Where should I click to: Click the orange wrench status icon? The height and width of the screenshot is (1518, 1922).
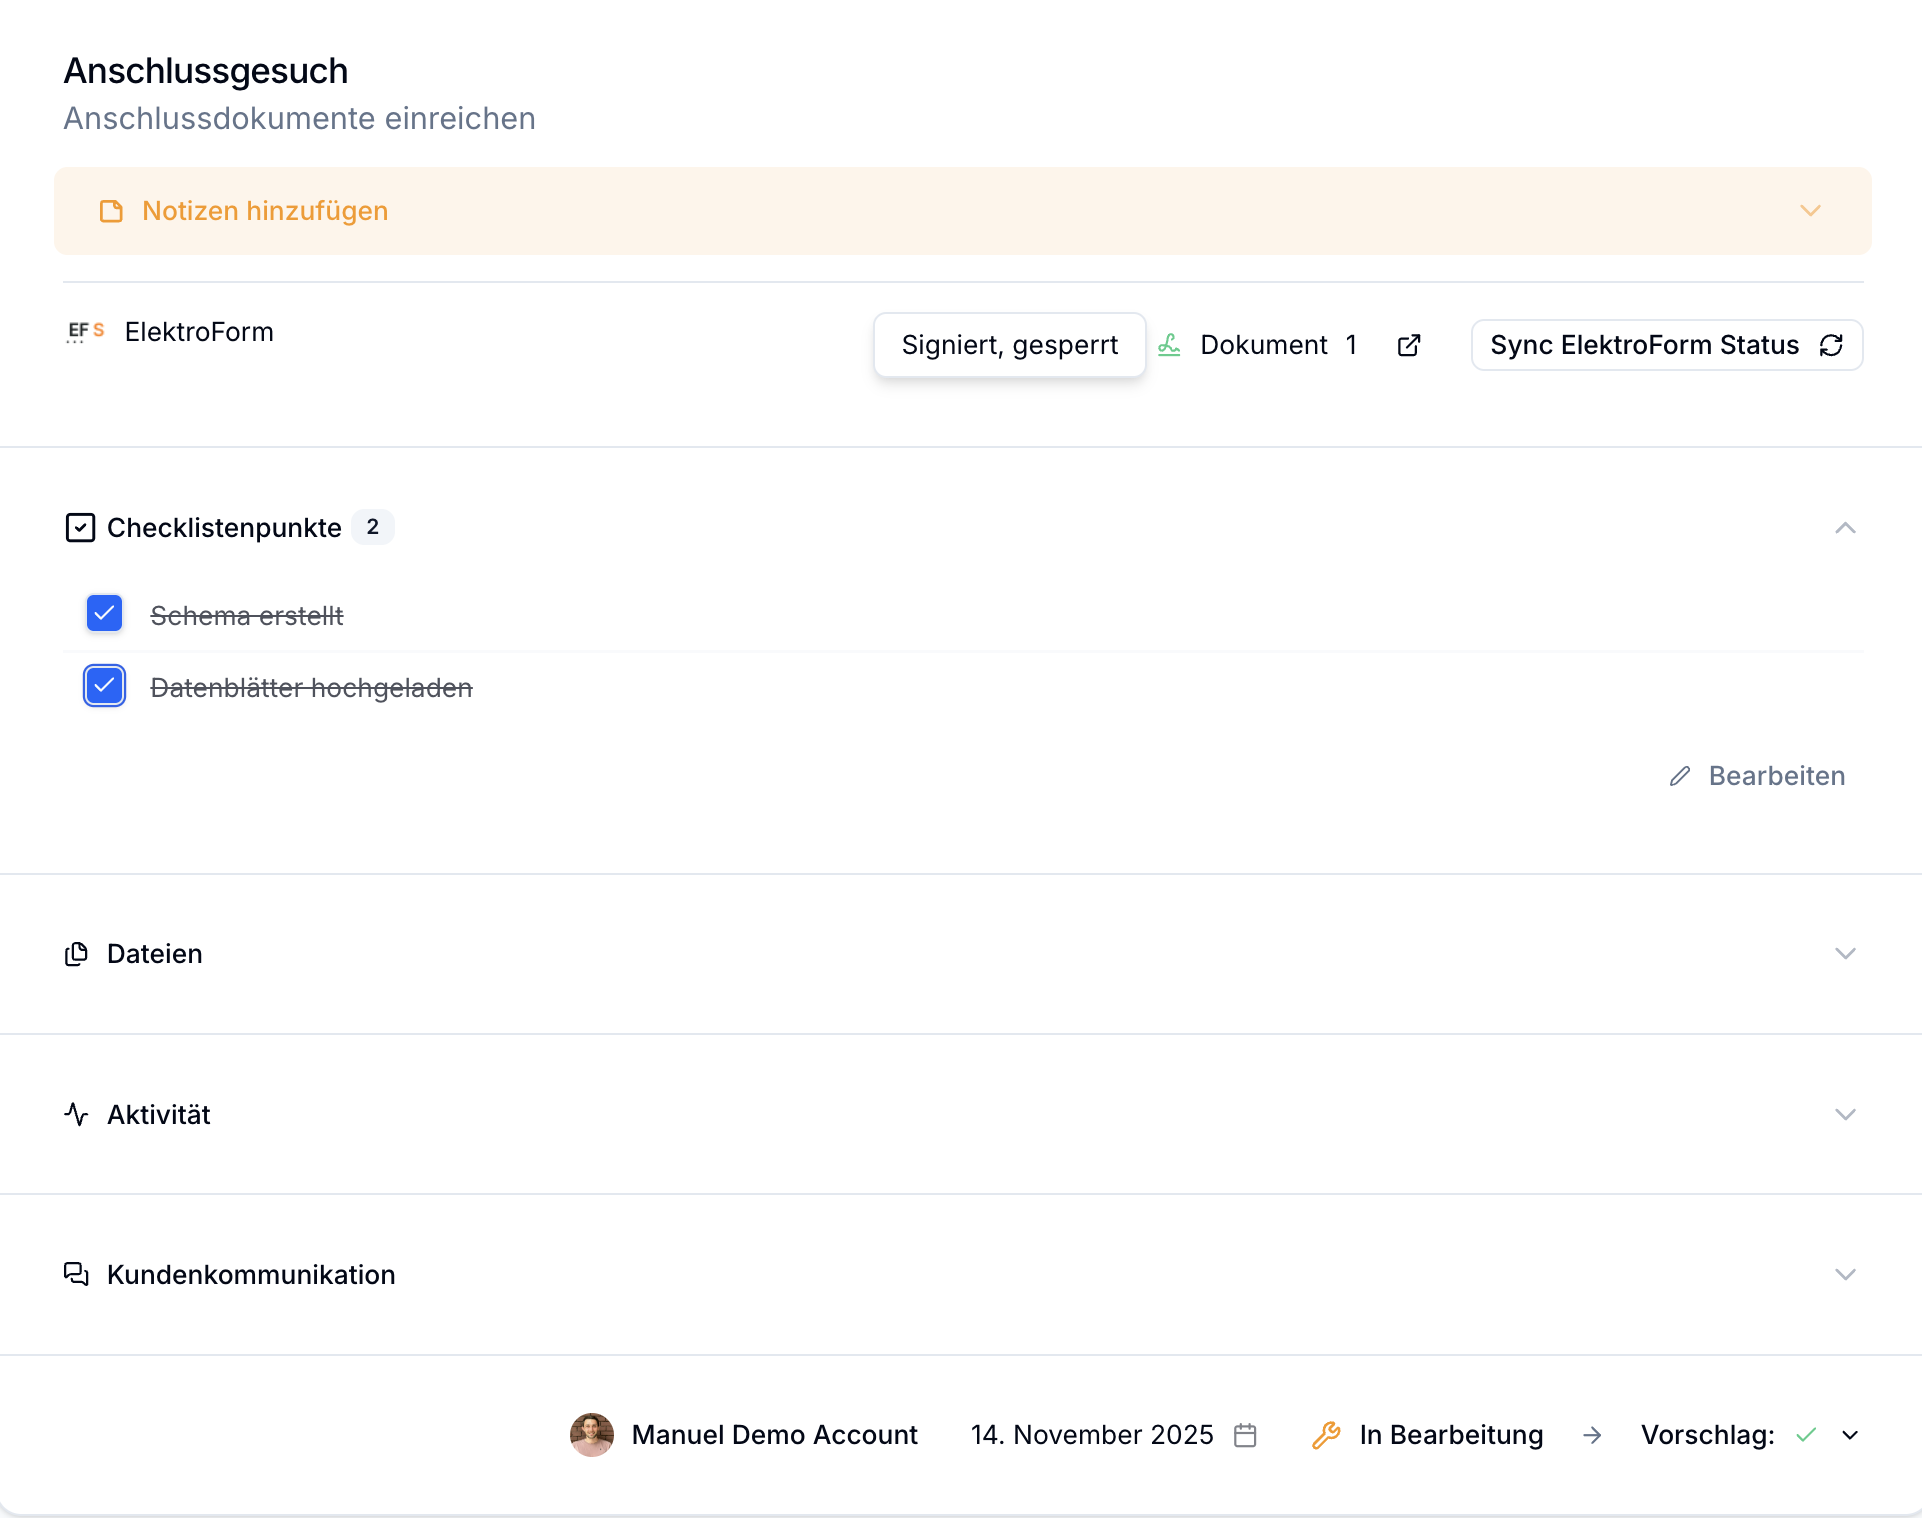[1326, 1435]
